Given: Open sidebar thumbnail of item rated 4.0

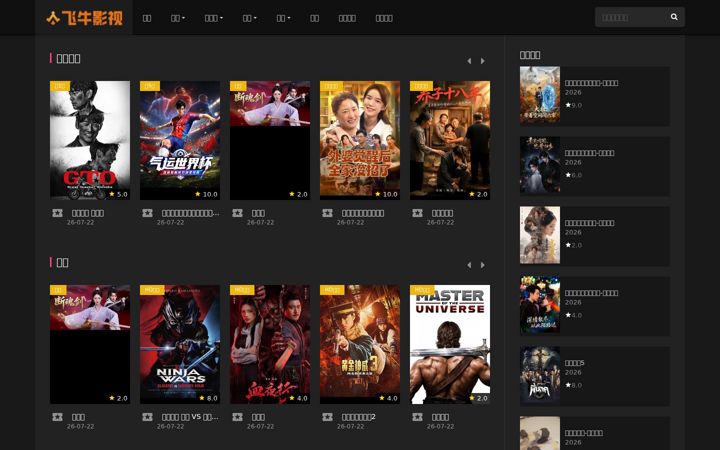Looking at the screenshot, I should [540, 305].
